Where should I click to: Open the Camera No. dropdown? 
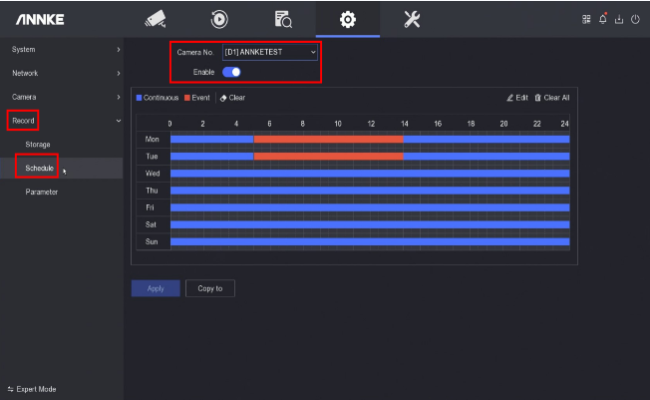(x=270, y=51)
